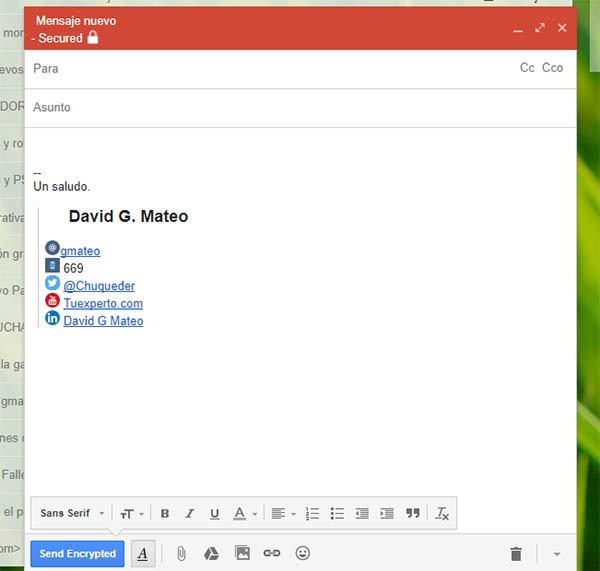Viewport: 600px width, 571px height.
Task: Click the Un saludo. text
Action: pos(62,187)
